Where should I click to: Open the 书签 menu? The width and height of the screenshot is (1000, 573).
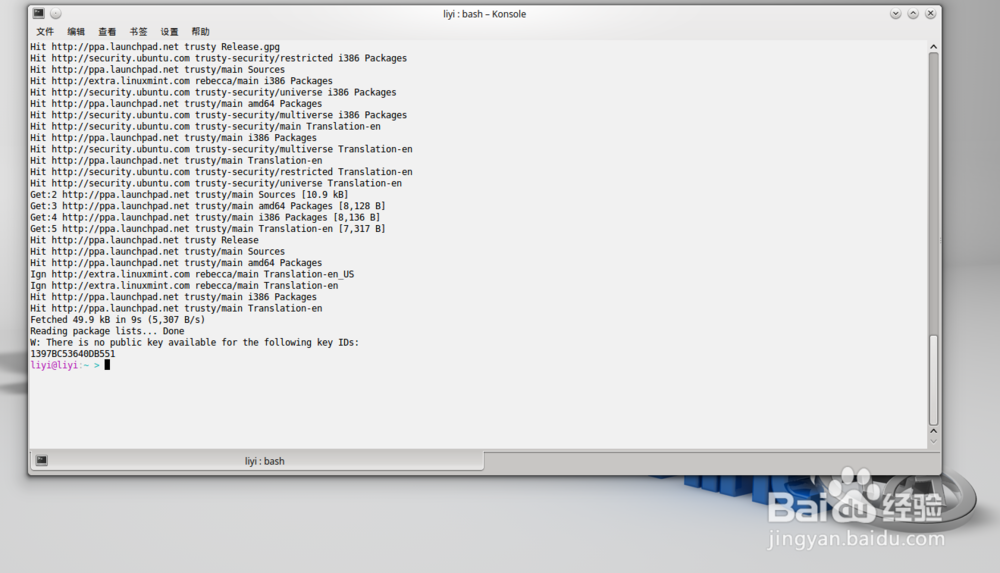pos(138,31)
